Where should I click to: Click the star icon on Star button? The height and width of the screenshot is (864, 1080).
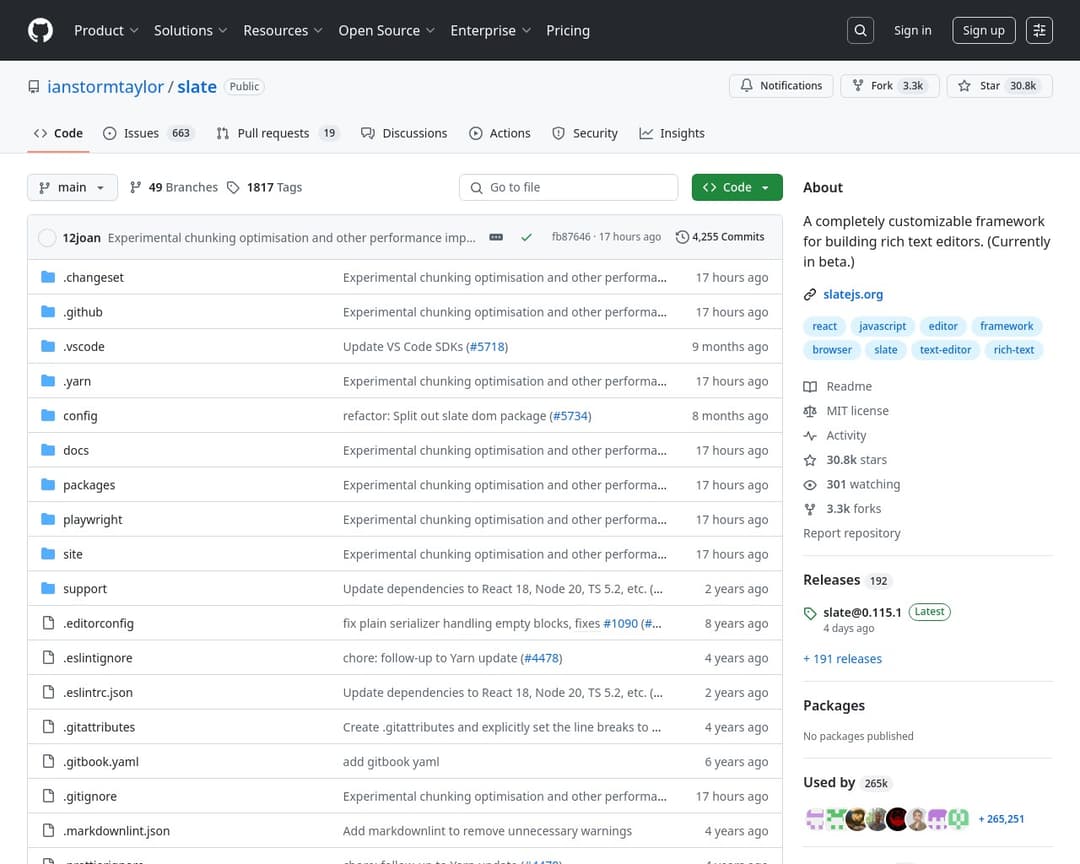964,85
